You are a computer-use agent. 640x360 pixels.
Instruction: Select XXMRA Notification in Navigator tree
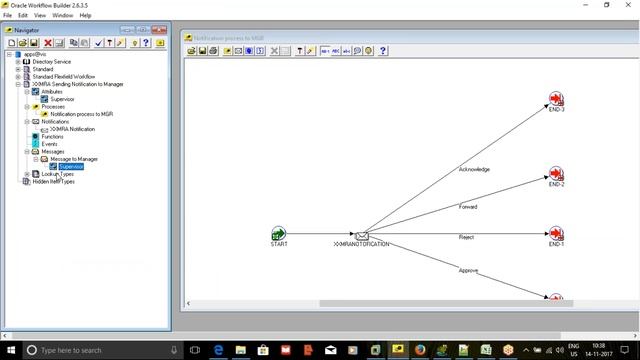click(x=72, y=129)
